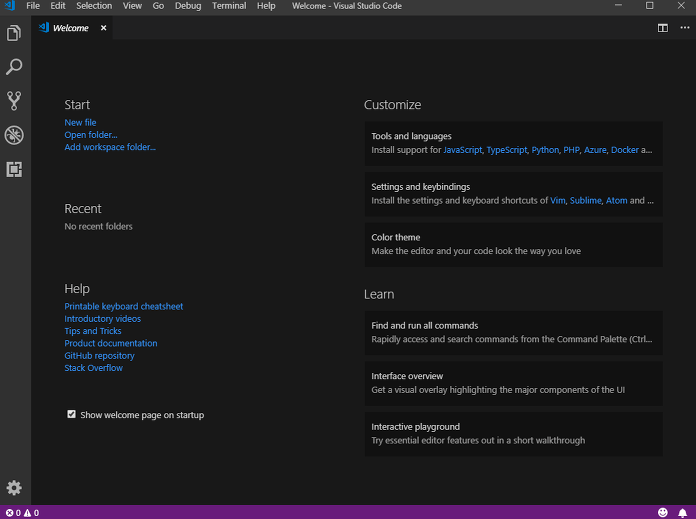This screenshot has width=696, height=519.
Task: Open the Manage gear icon
Action: point(14,487)
